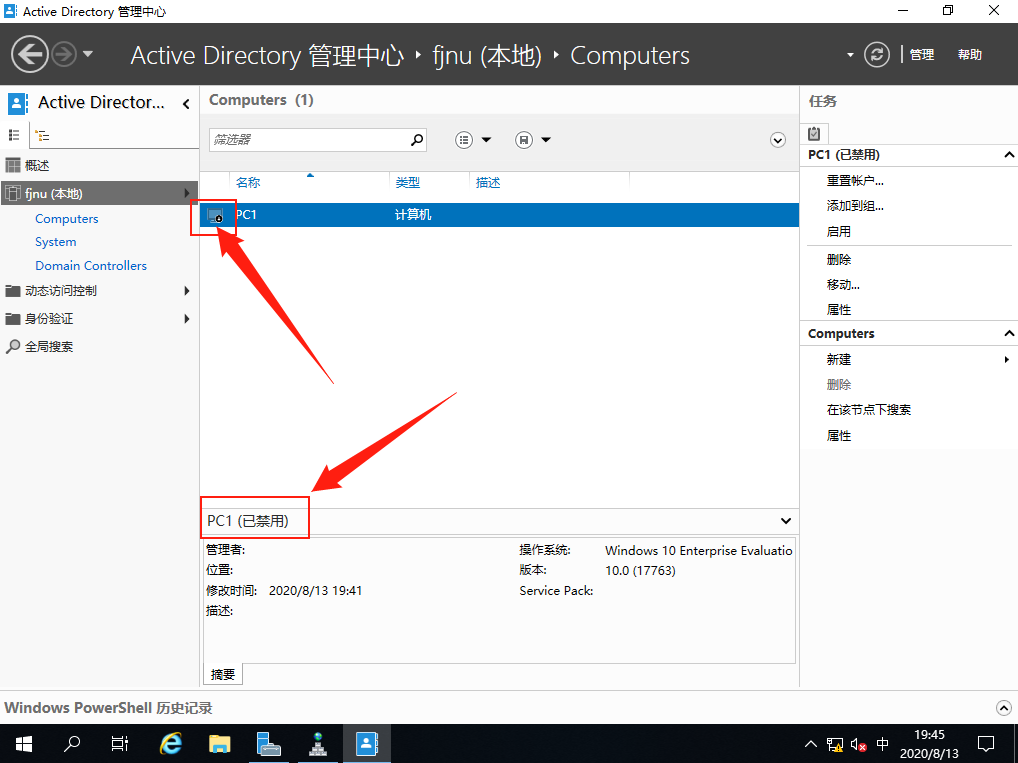Open the notification center icon

click(986, 744)
